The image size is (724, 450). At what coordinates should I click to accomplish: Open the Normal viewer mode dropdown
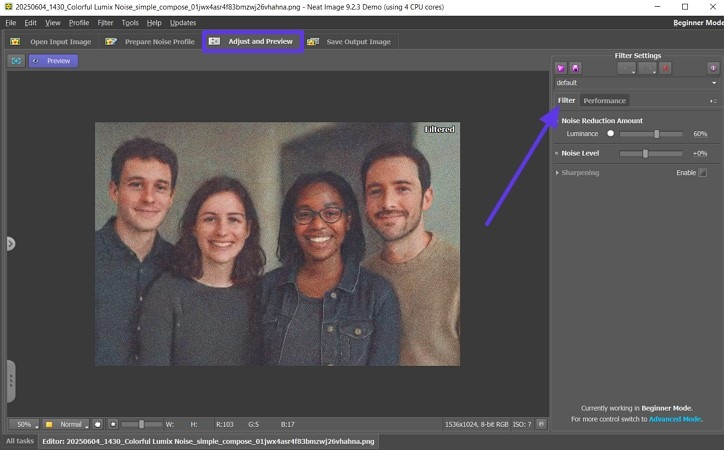pyautogui.click(x=66, y=424)
